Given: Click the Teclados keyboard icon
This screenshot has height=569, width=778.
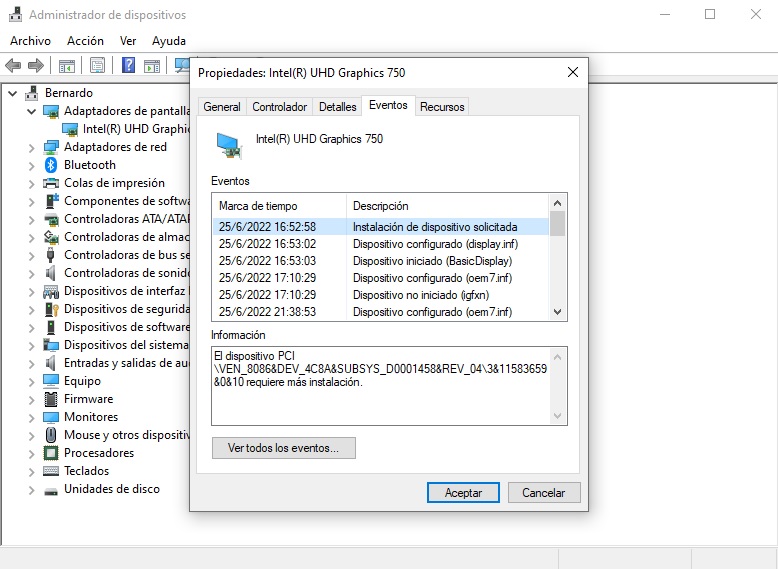Looking at the screenshot, I should [51, 471].
